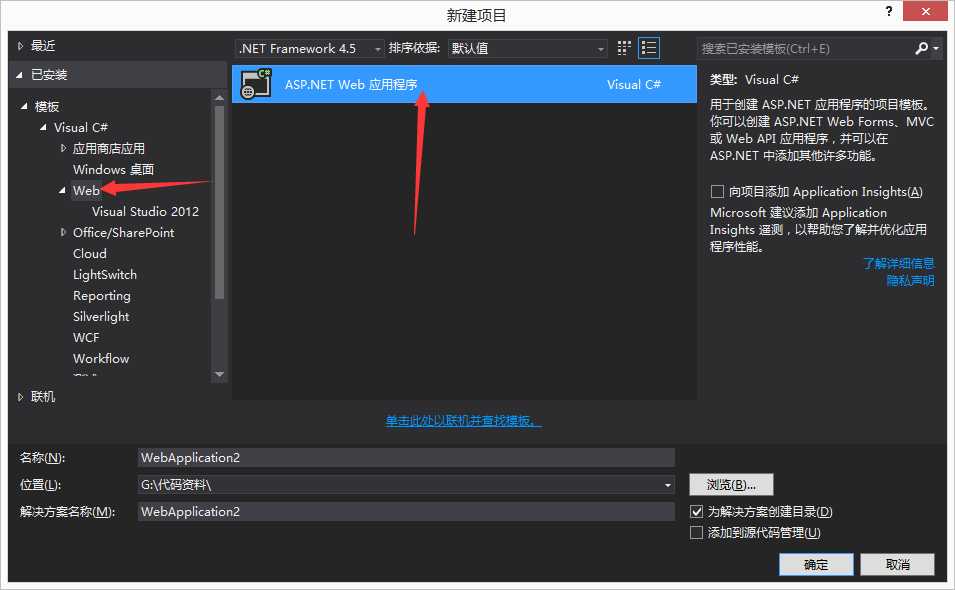The height and width of the screenshot is (590, 955).
Task: Expand the 联机 section
Action: 20,397
